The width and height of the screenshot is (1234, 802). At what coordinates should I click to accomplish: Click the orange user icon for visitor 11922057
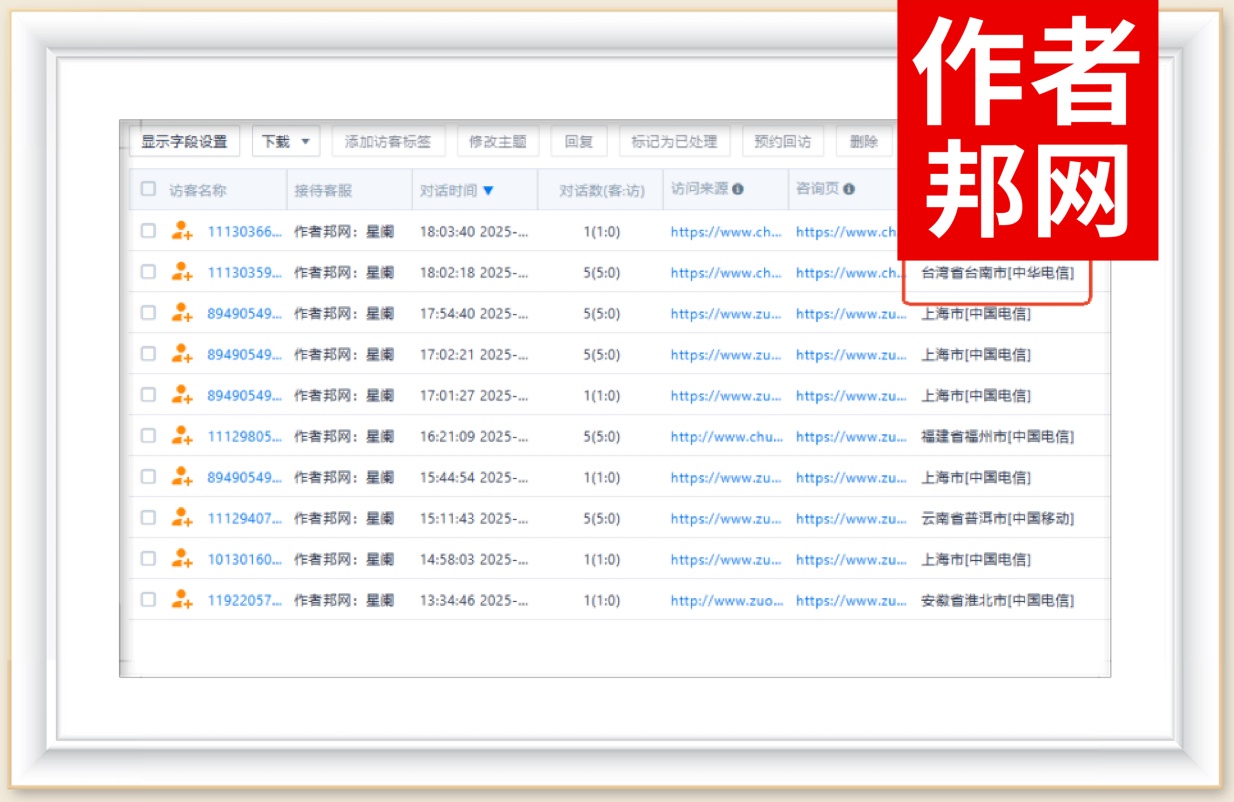[181, 600]
